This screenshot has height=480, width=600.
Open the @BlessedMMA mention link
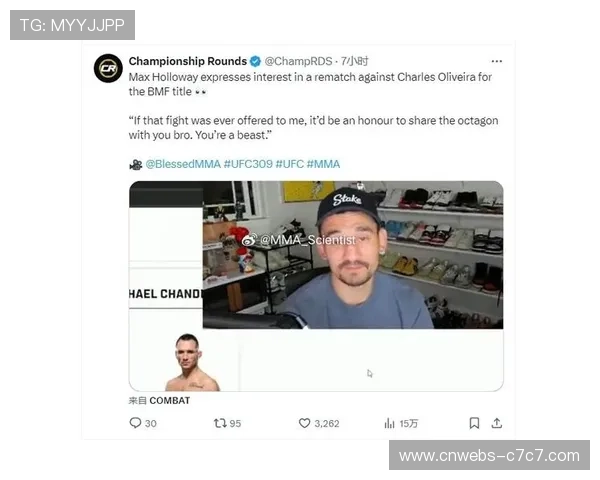pos(183,164)
